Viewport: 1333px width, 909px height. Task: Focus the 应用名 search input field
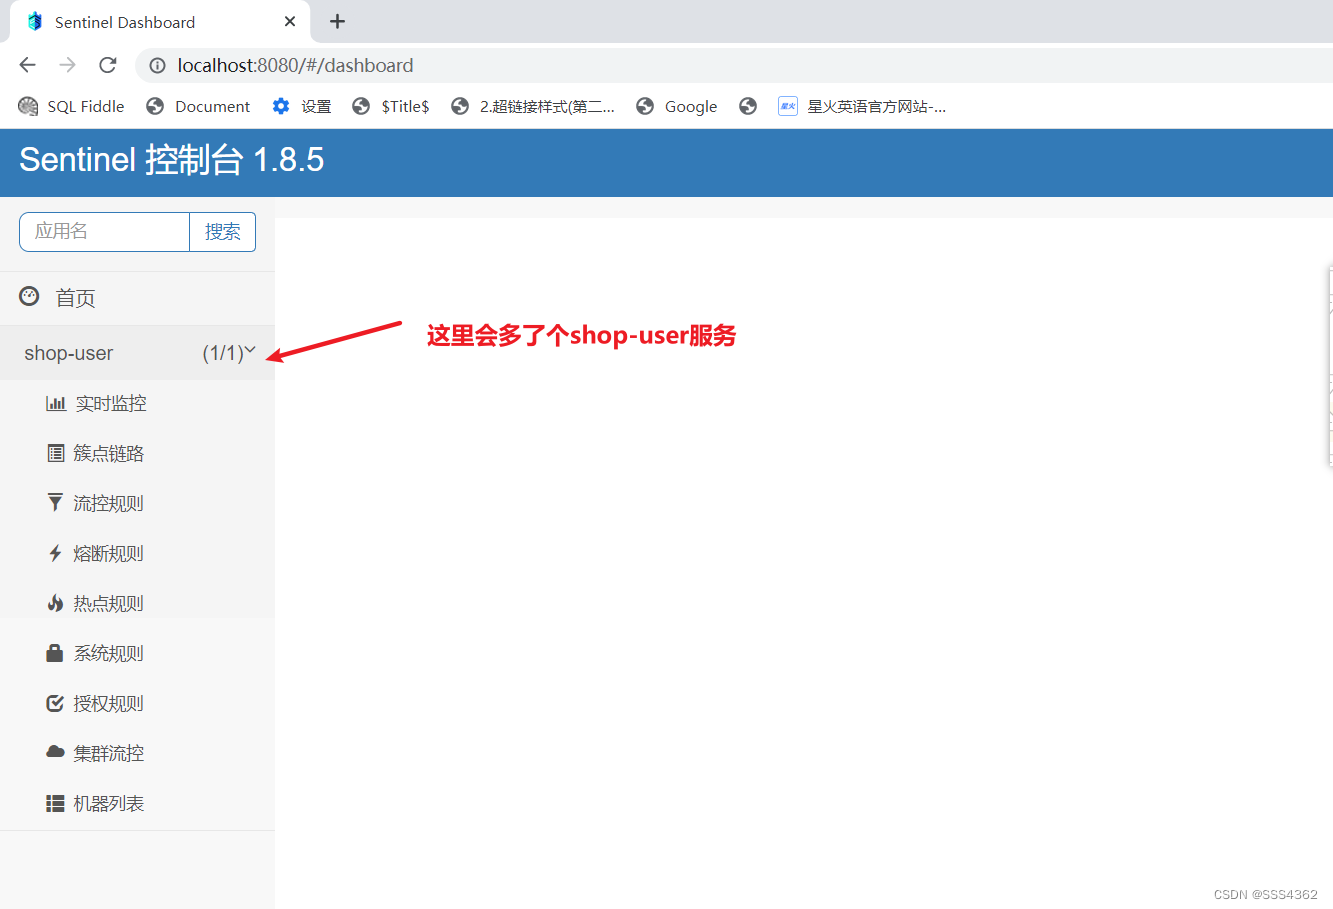click(104, 232)
